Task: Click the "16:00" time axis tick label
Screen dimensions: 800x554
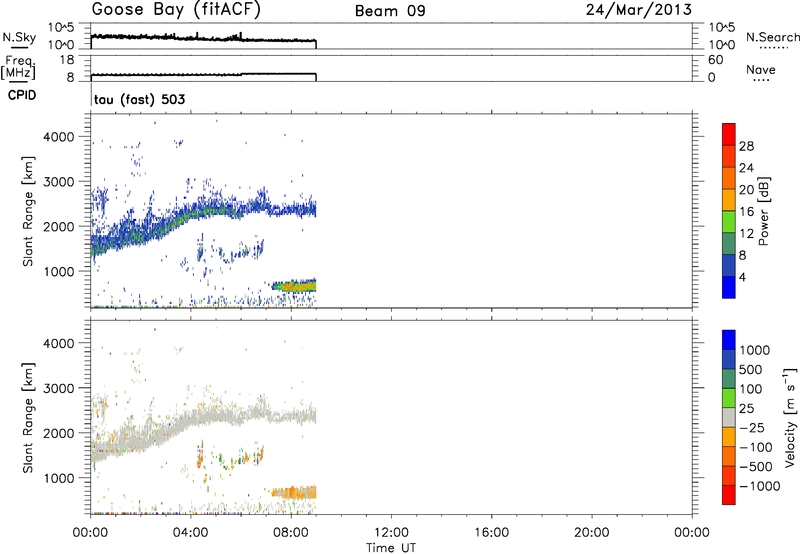Action: [x=491, y=533]
